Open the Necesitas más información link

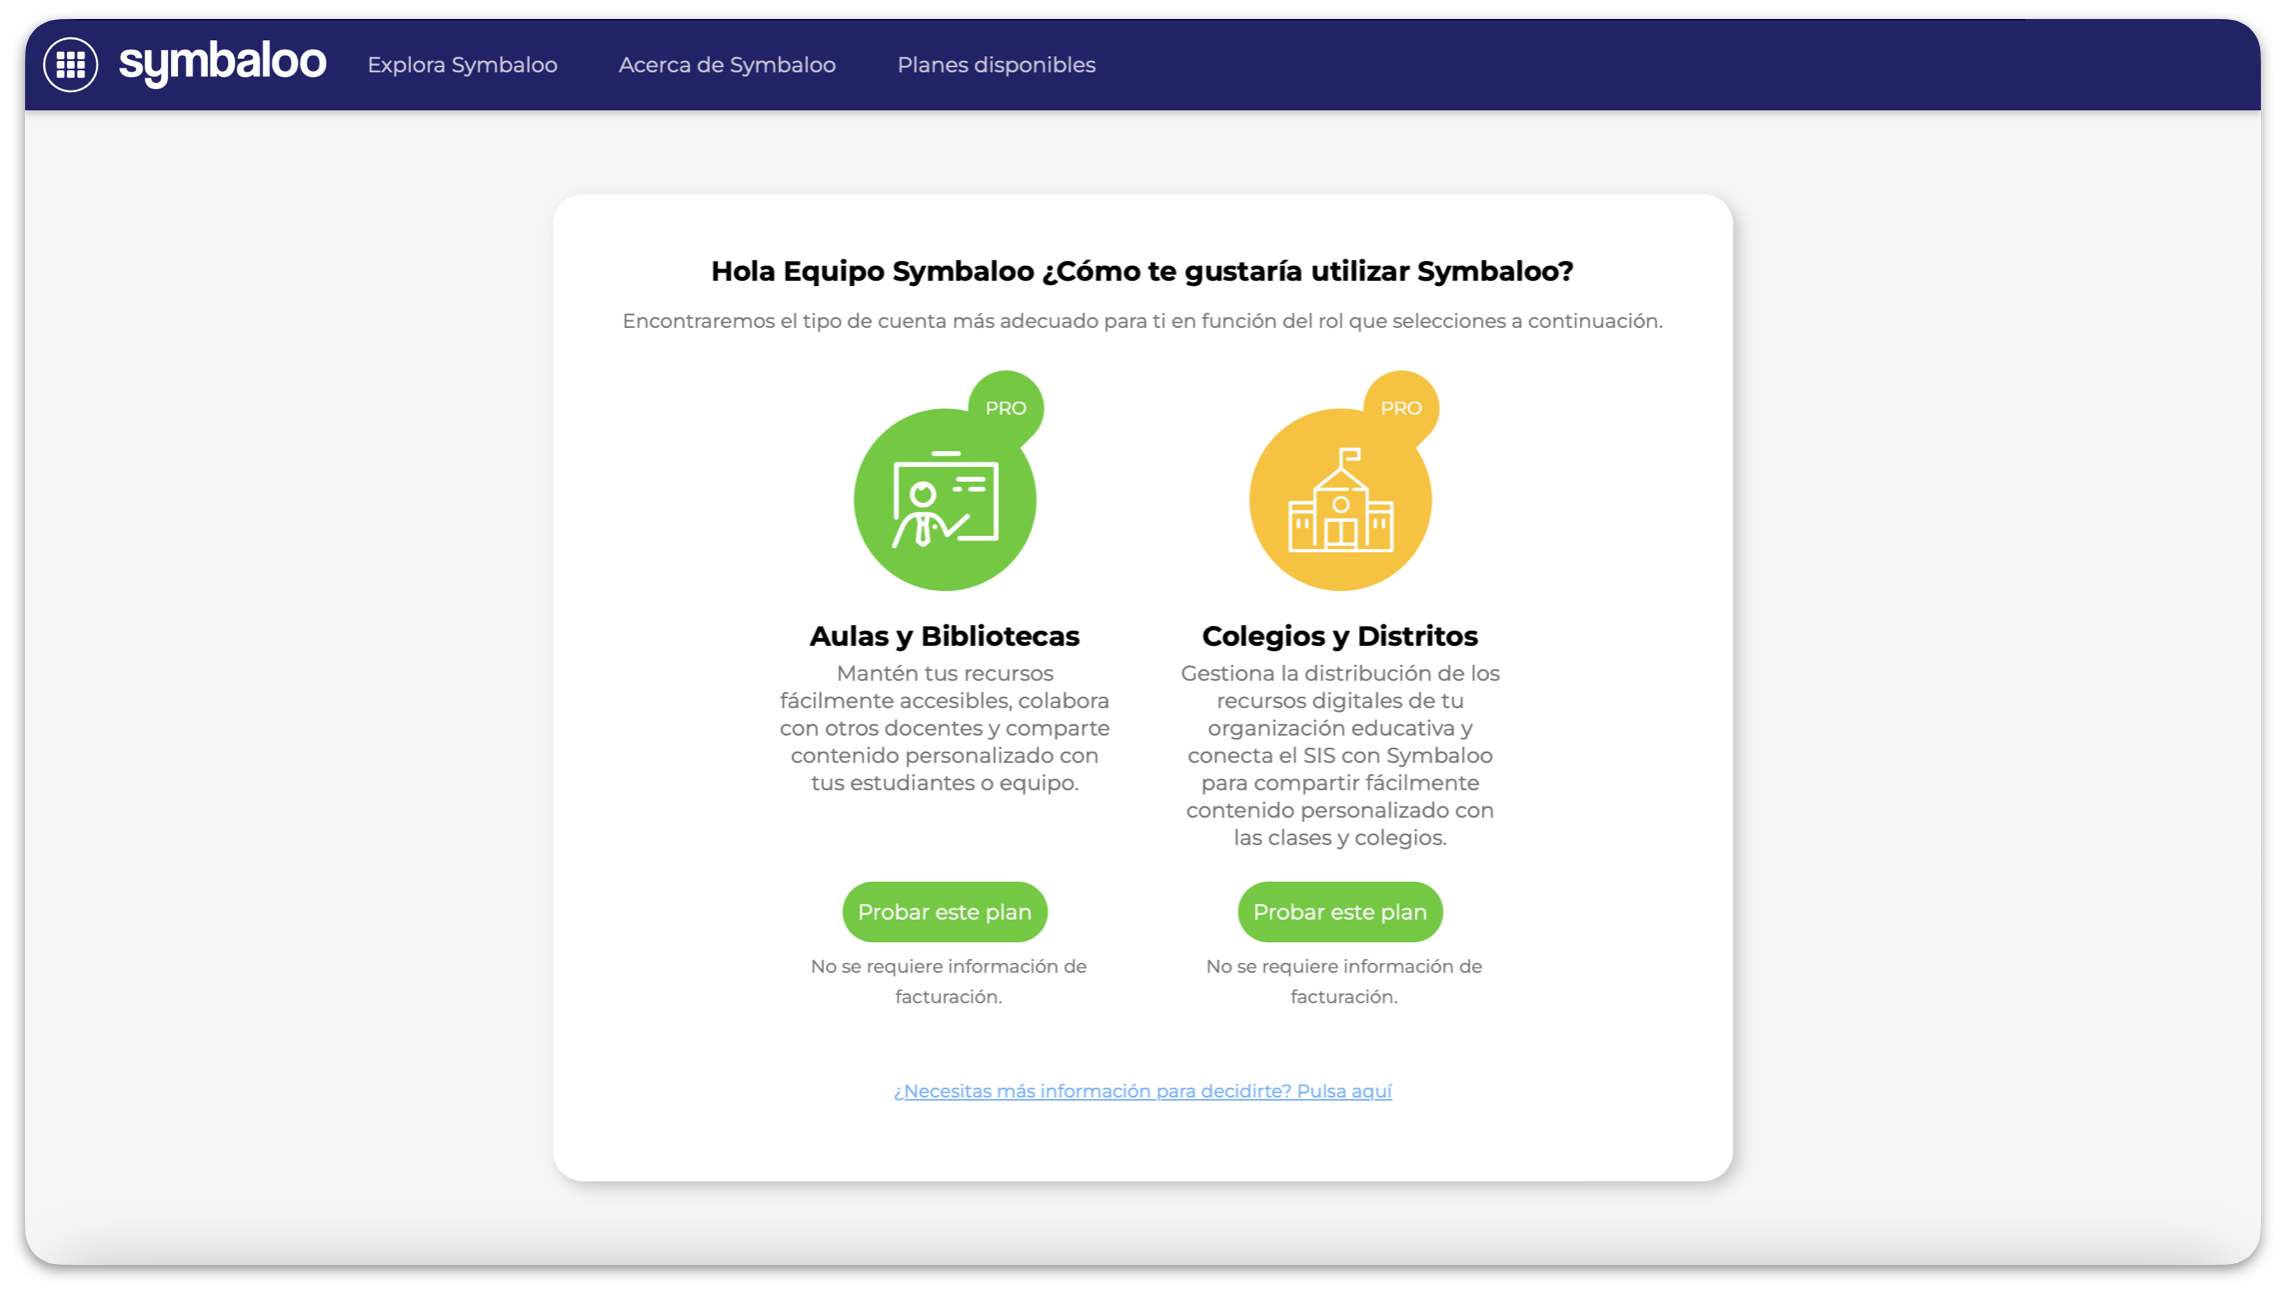(1143, 1091)
